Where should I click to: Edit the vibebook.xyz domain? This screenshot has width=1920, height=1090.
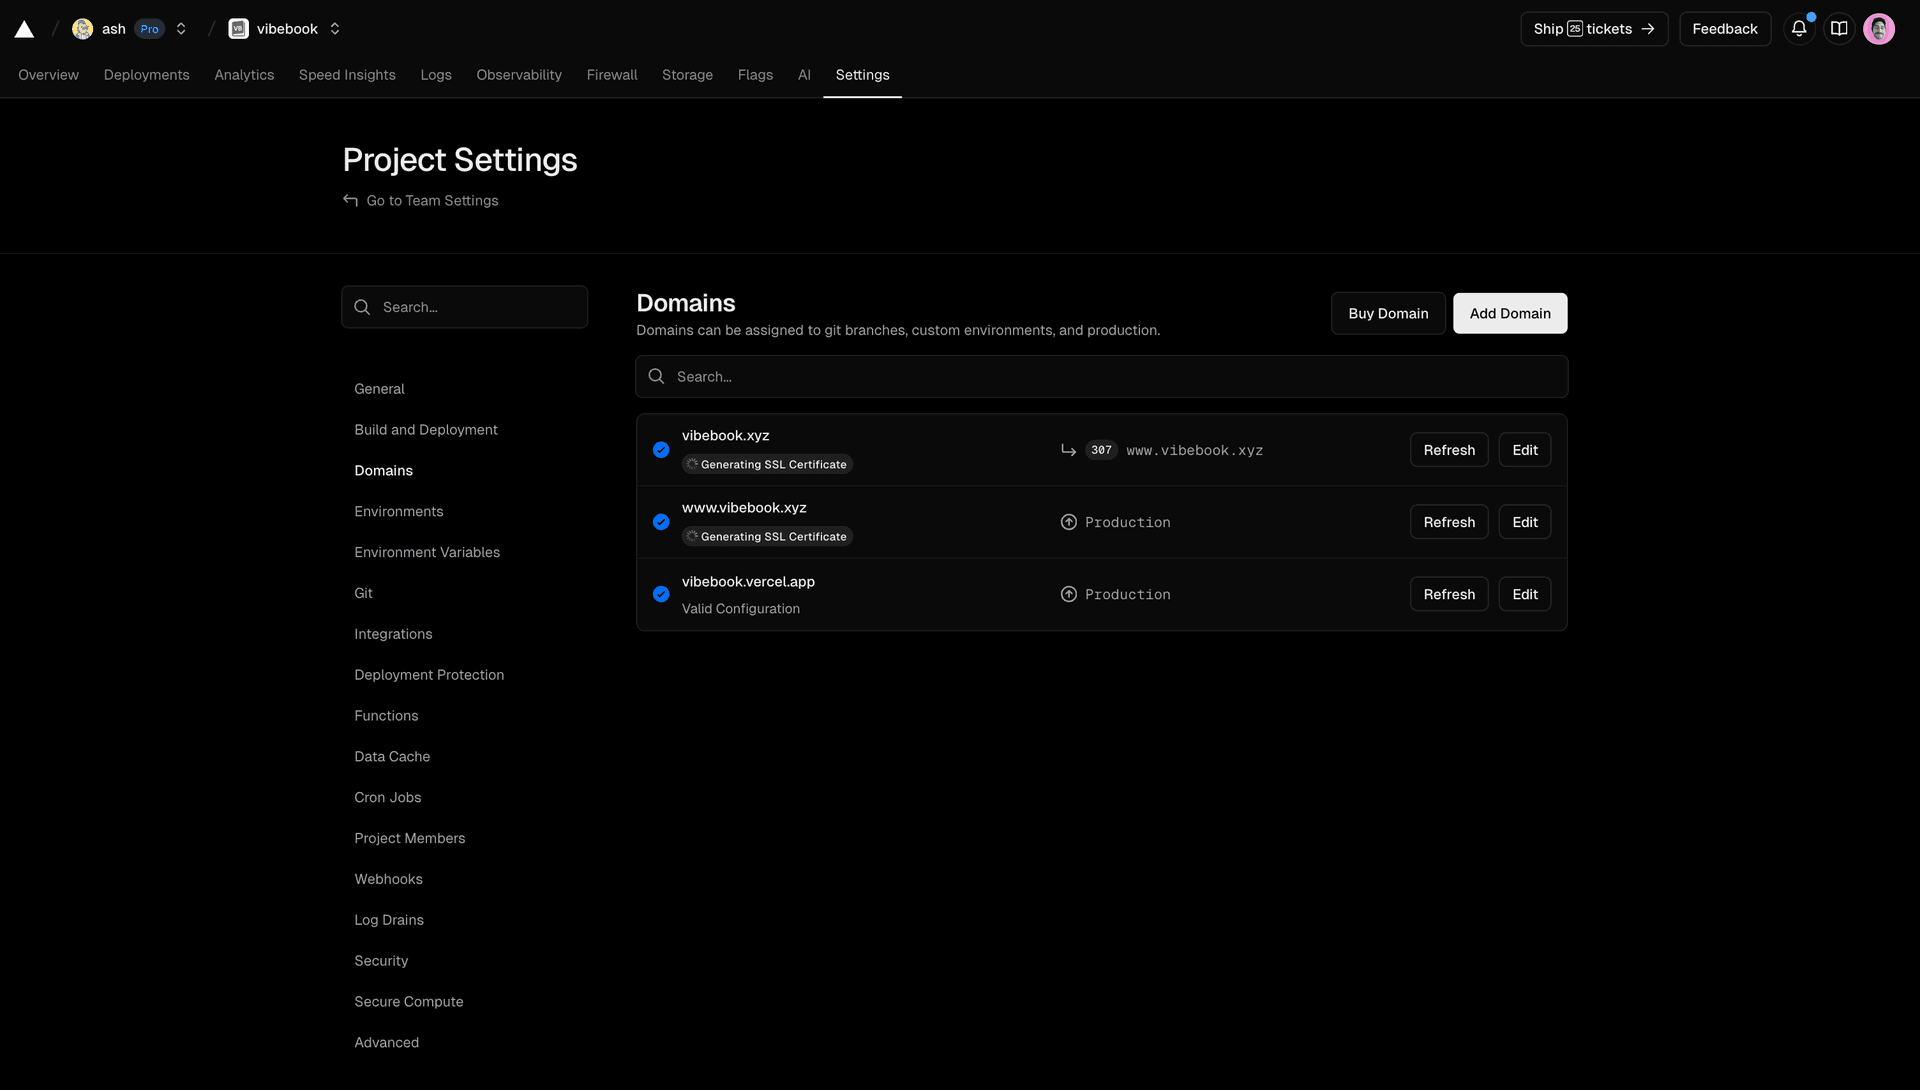tap(1525, 450)
